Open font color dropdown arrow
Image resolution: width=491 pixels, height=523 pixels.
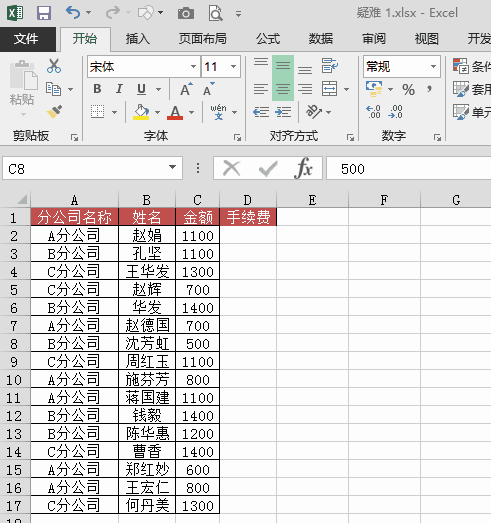click(x=191, y=112)
